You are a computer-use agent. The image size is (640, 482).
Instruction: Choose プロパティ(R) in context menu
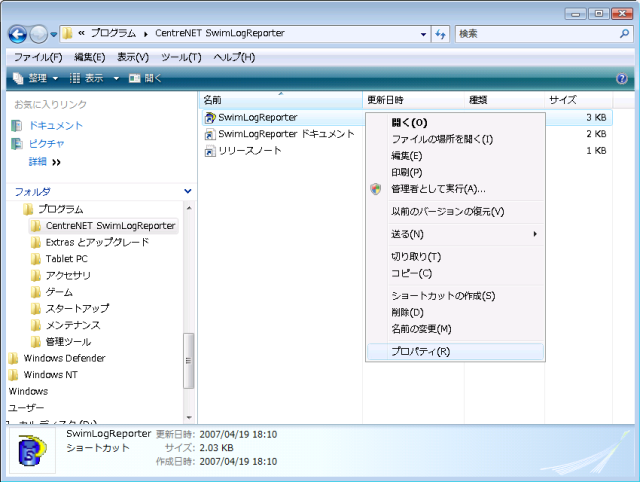(x=456, y=351)
